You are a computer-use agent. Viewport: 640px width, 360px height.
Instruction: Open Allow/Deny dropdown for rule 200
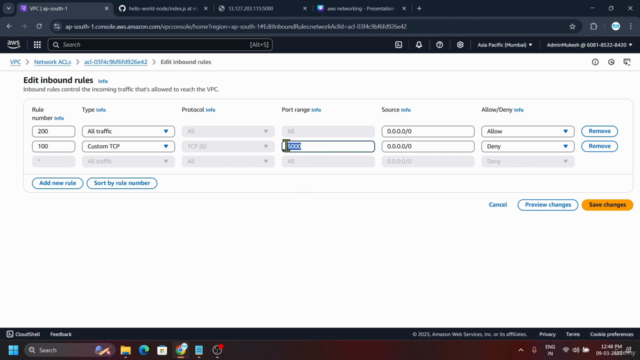tap(527, 131)
